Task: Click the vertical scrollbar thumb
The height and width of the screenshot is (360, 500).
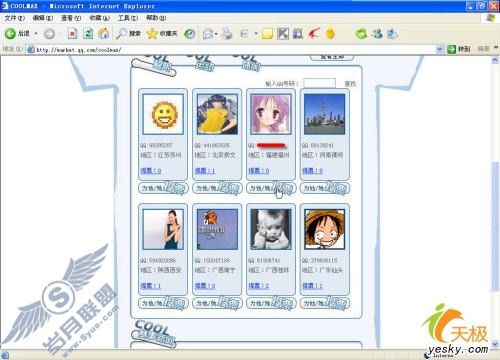Action: [x=495, y=227]
